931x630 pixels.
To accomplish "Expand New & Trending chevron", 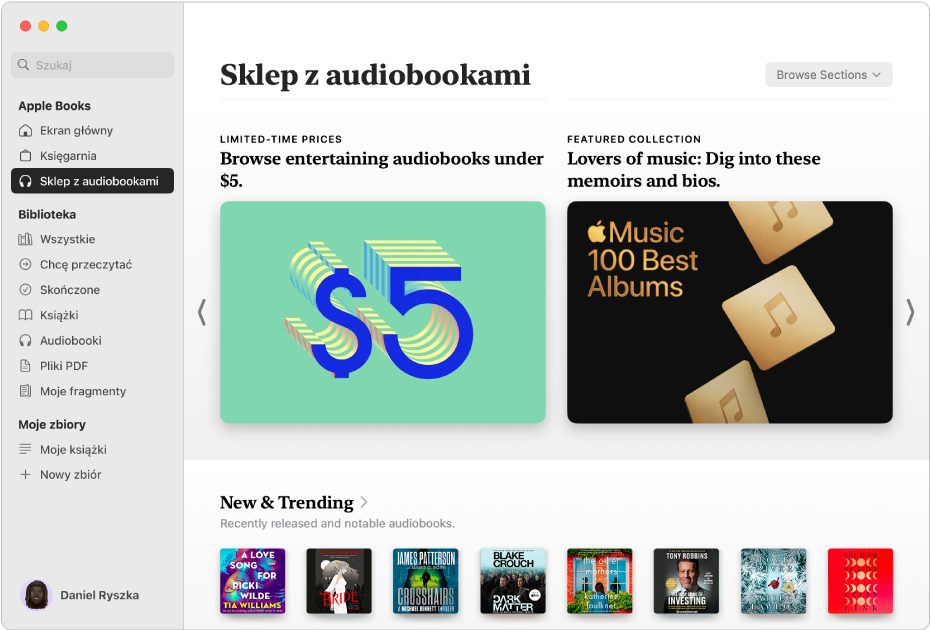I will (364, 502).
